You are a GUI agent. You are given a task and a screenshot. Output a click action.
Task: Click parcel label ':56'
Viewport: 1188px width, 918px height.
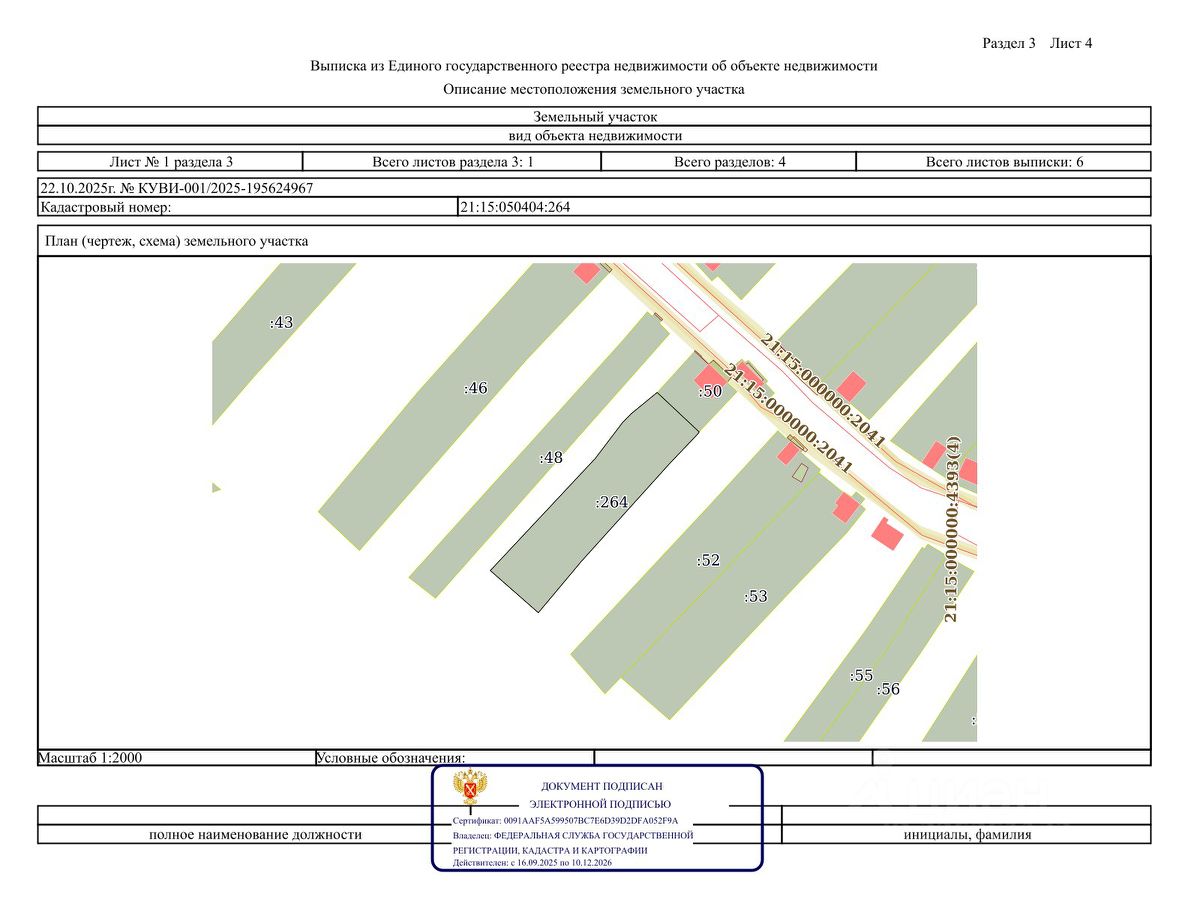pos(888,688)
